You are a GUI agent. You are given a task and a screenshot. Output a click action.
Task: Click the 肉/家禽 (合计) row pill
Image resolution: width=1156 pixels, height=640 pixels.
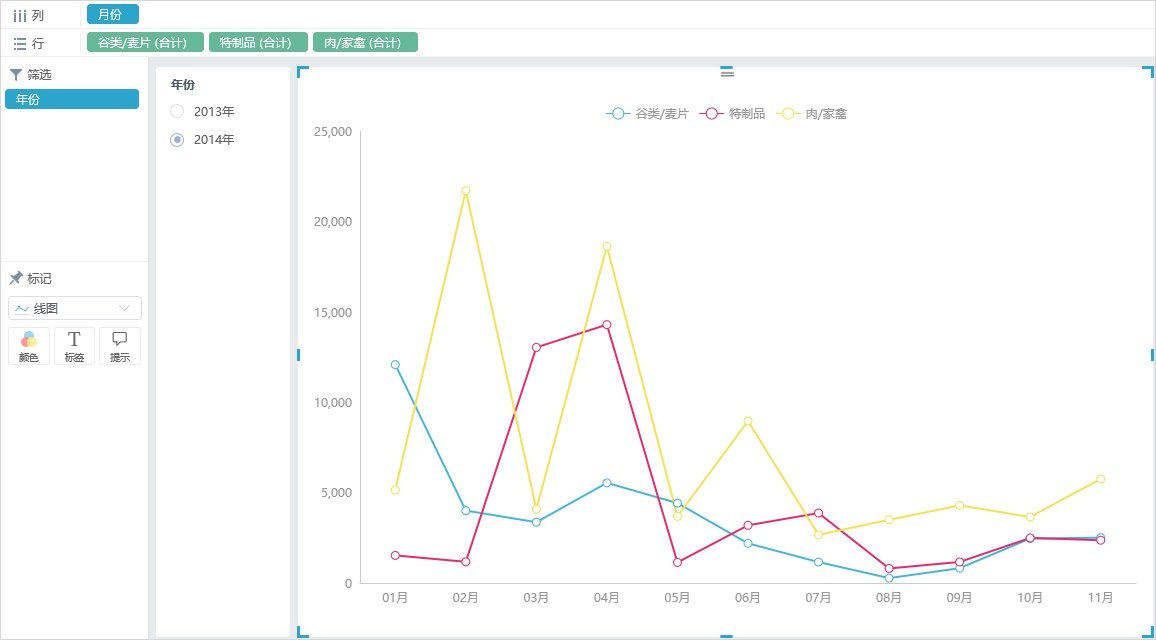365,42
